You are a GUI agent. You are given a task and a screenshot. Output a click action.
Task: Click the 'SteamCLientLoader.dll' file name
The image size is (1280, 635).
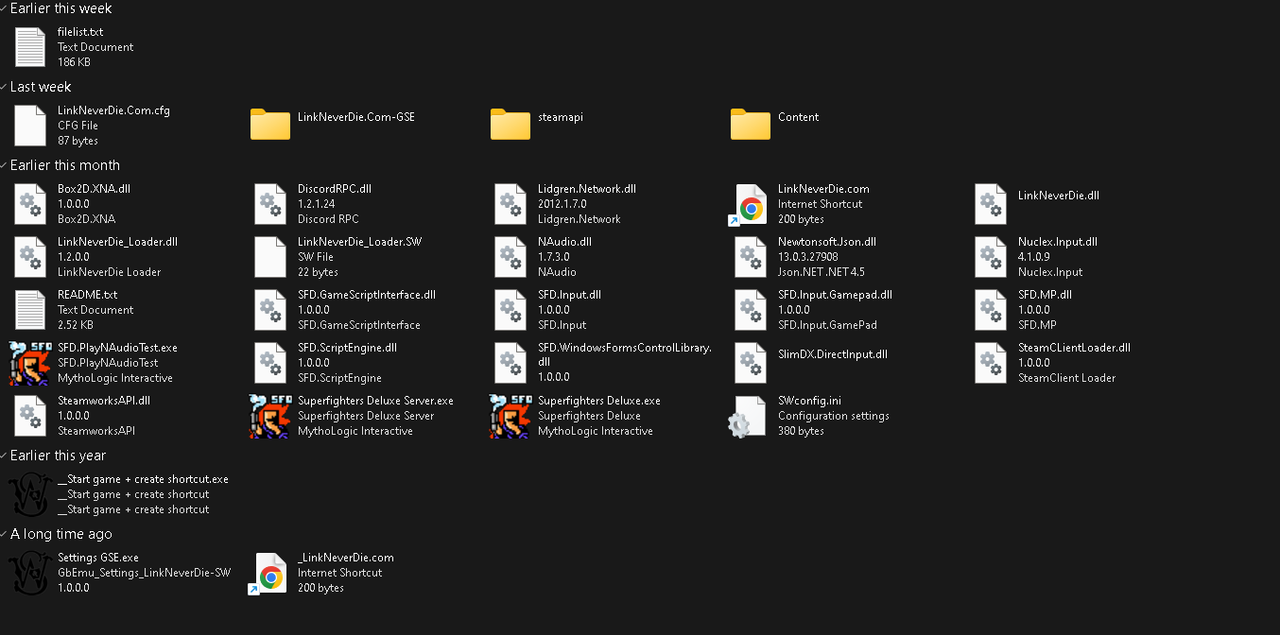[x=1074, y=348]
